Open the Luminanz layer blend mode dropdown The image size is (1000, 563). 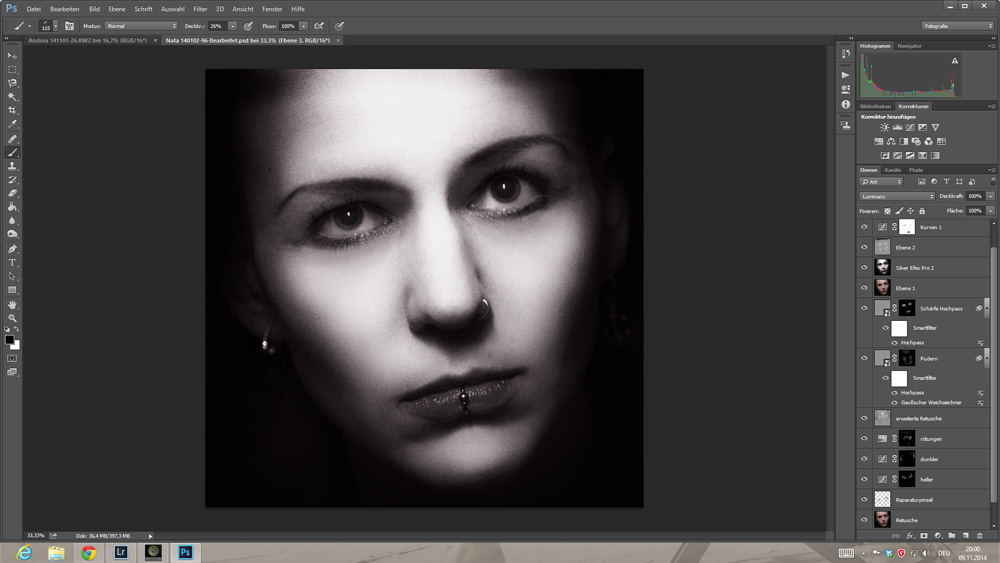897,196
